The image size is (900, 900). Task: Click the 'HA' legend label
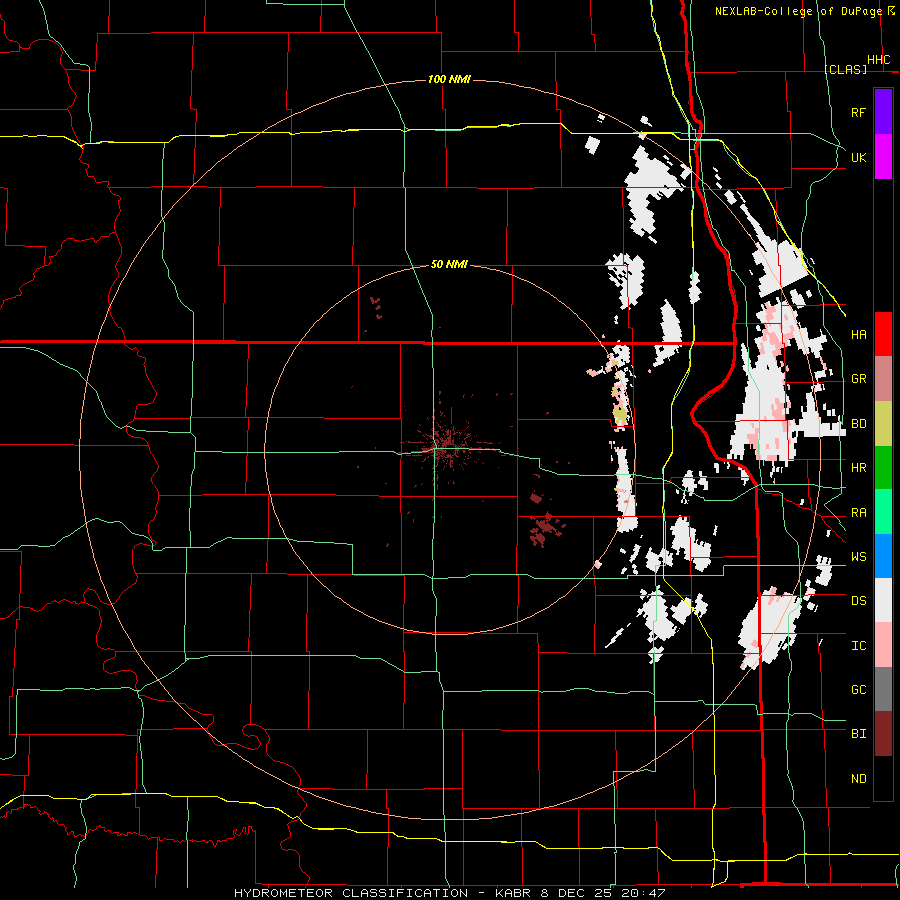pos(858,335)
